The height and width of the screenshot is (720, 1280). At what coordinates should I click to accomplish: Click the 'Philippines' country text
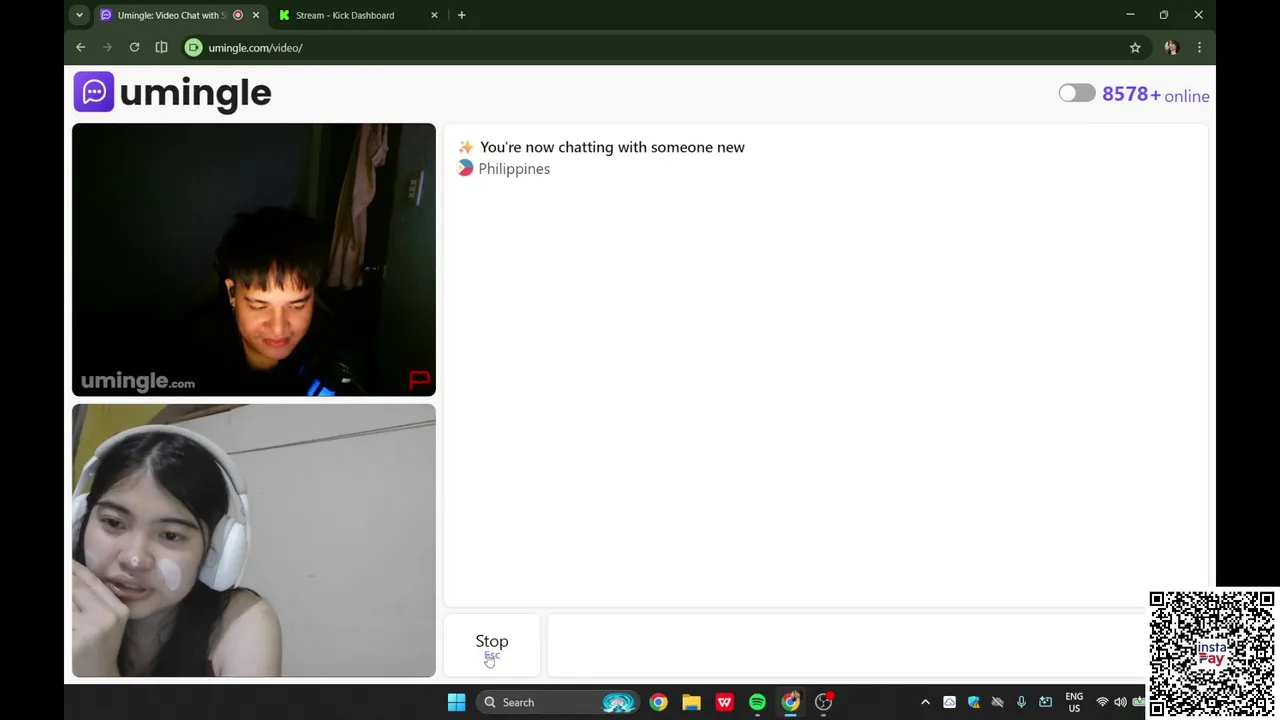pyautogui.click(x=514, y=169)
